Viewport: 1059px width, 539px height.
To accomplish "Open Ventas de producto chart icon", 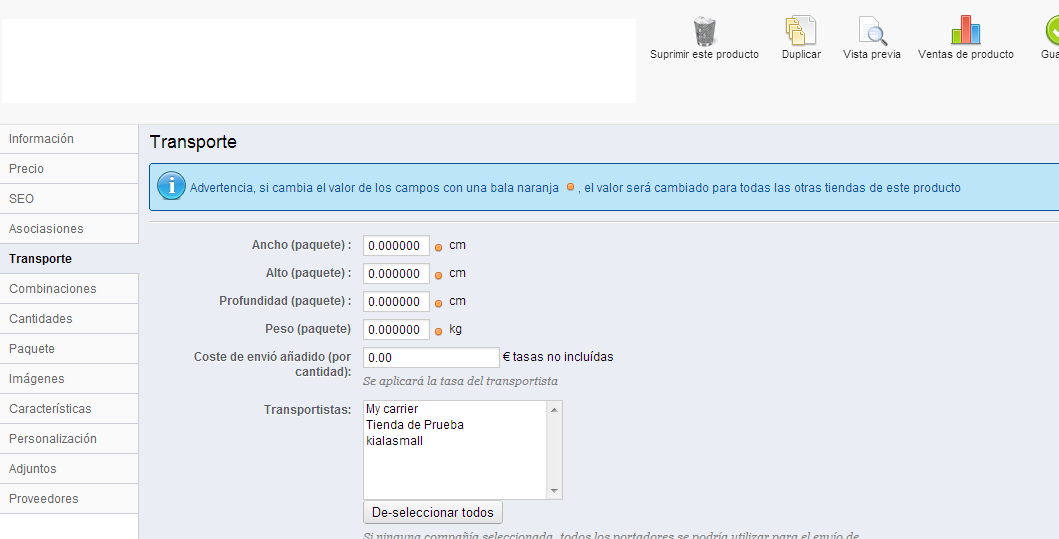I will point(965,31).
